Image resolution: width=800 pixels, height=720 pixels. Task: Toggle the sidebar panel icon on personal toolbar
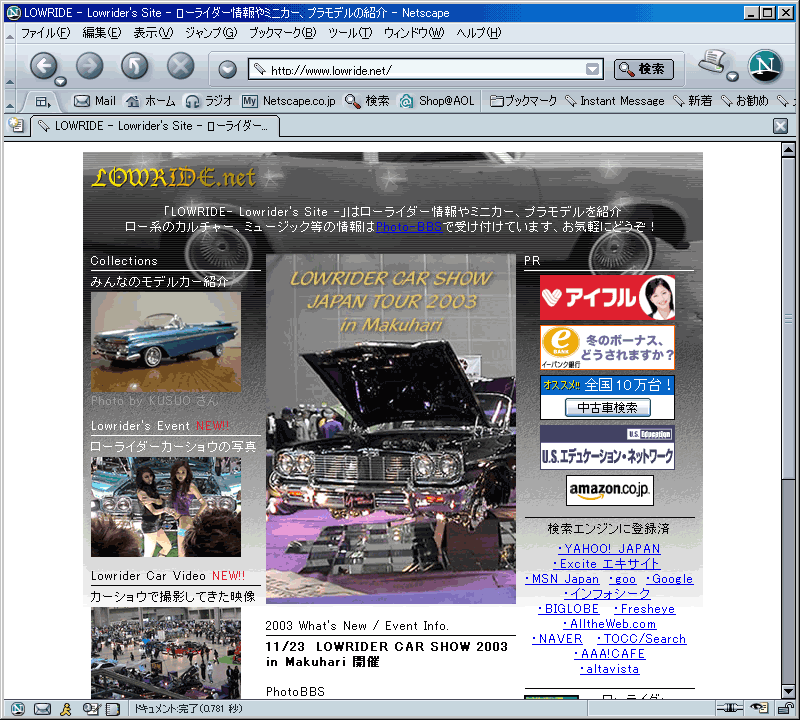click(x=43, y=102)
